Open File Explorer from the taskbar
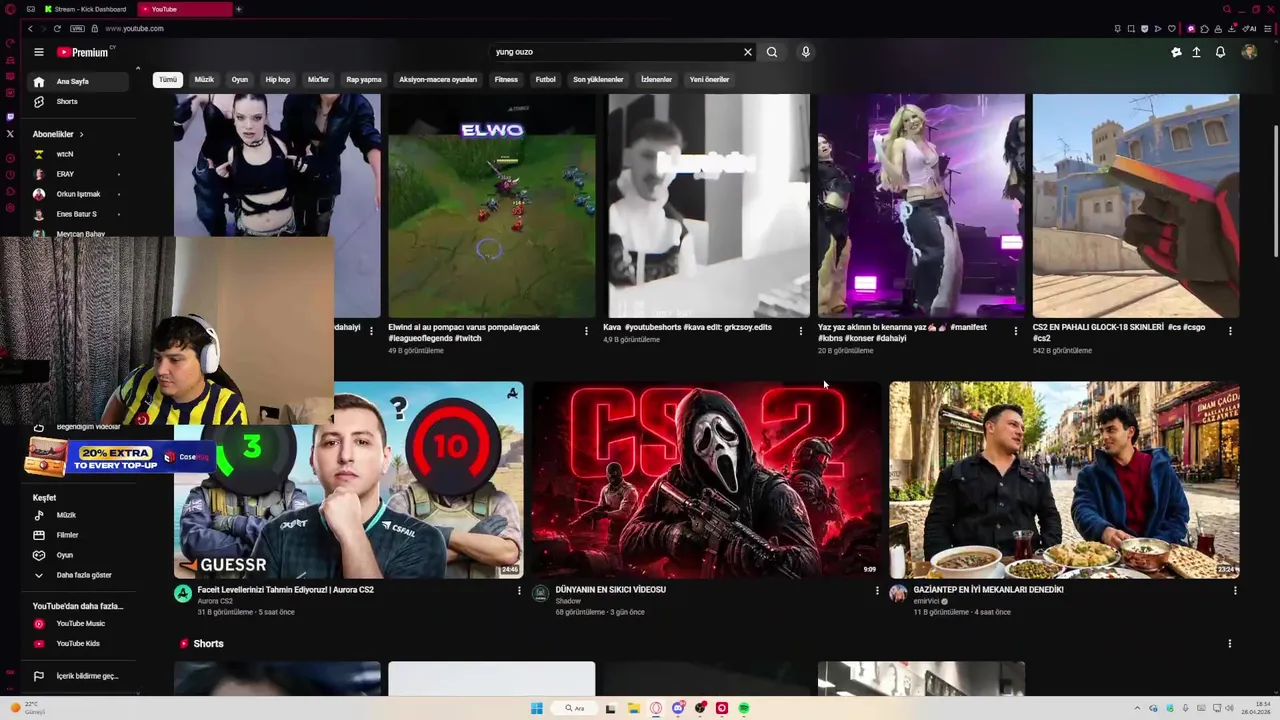 (x=634, y=708)
